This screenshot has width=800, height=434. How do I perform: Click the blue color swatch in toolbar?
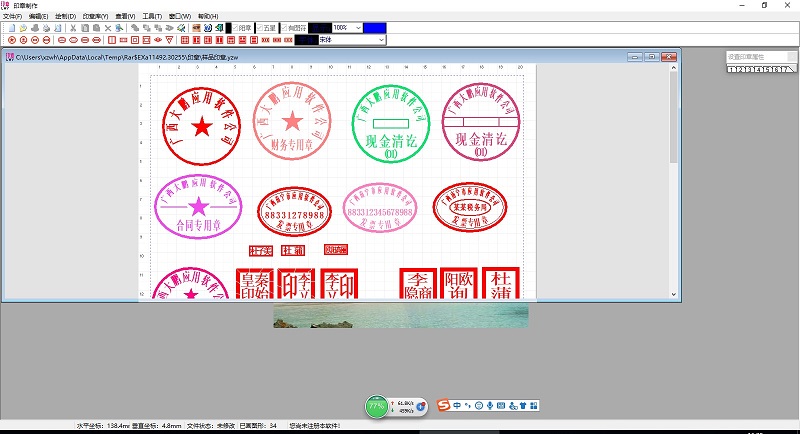(x=374, y=28)
